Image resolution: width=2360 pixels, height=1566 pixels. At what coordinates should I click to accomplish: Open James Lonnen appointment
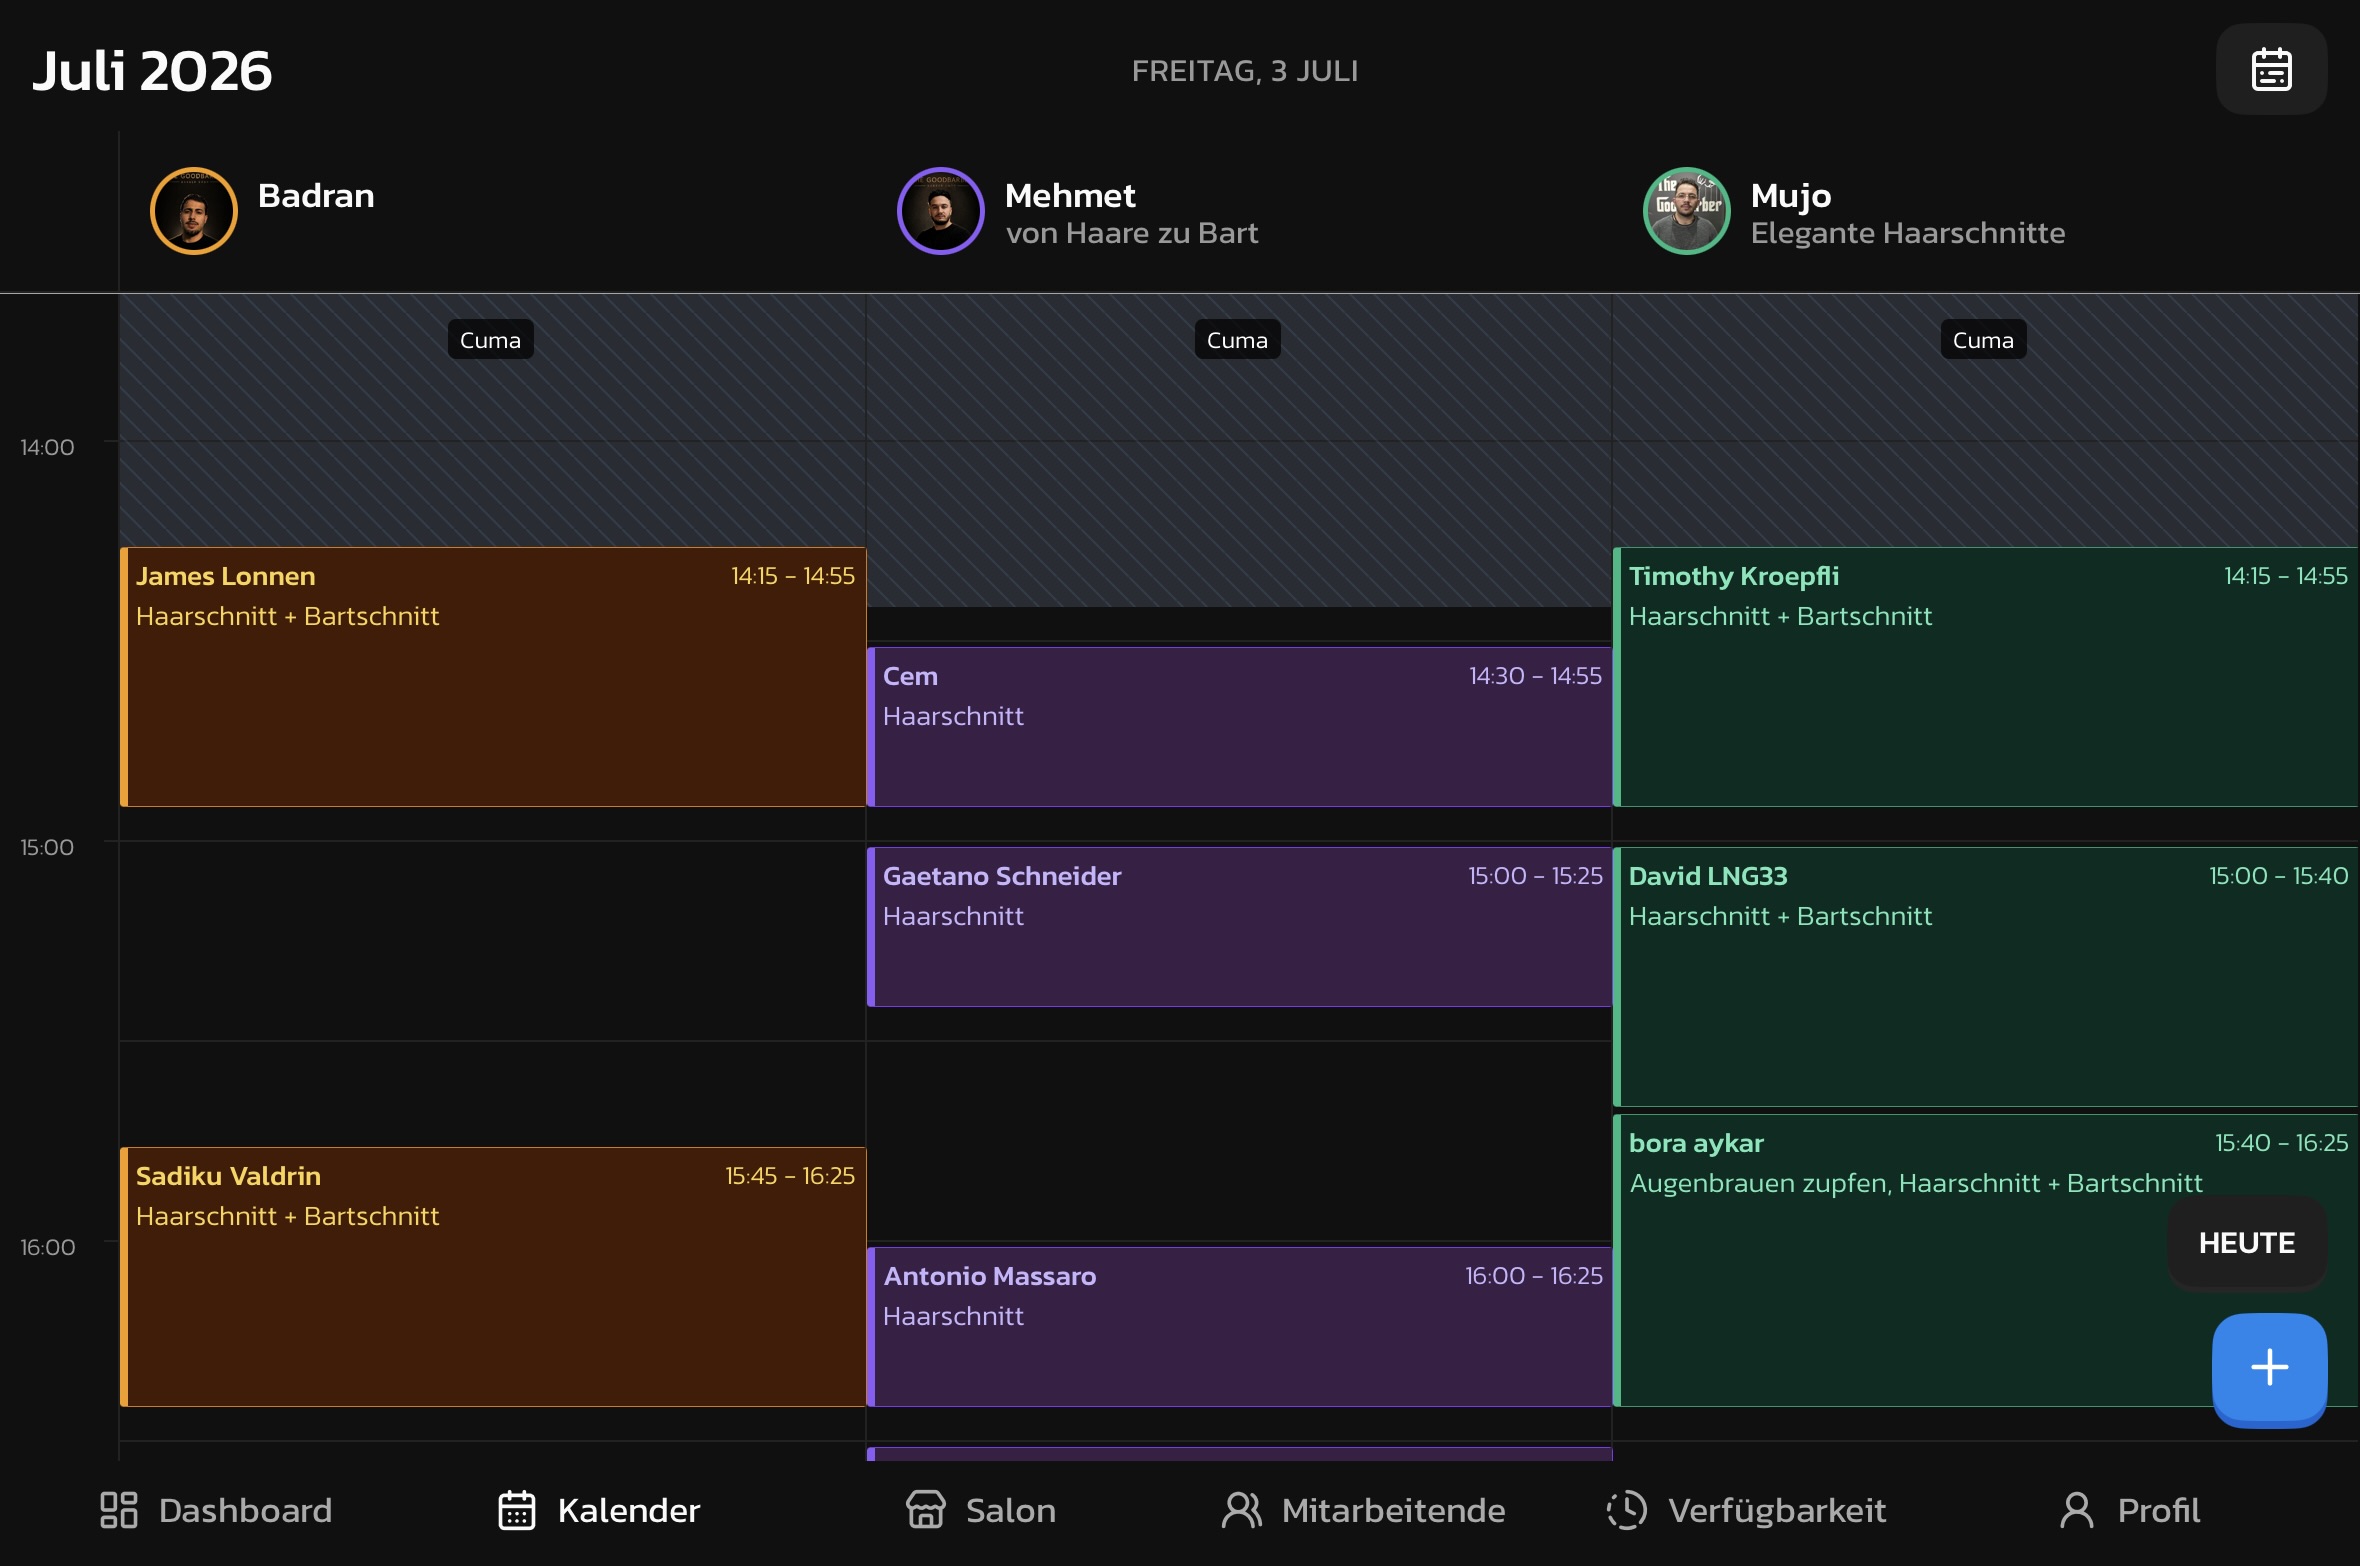click(x=493, y=677)
